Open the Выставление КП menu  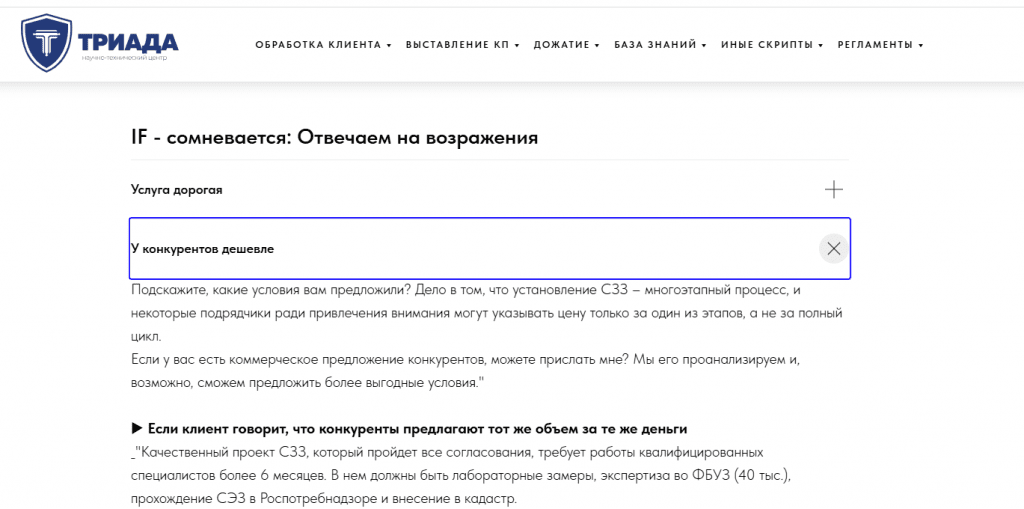(462, 45)
